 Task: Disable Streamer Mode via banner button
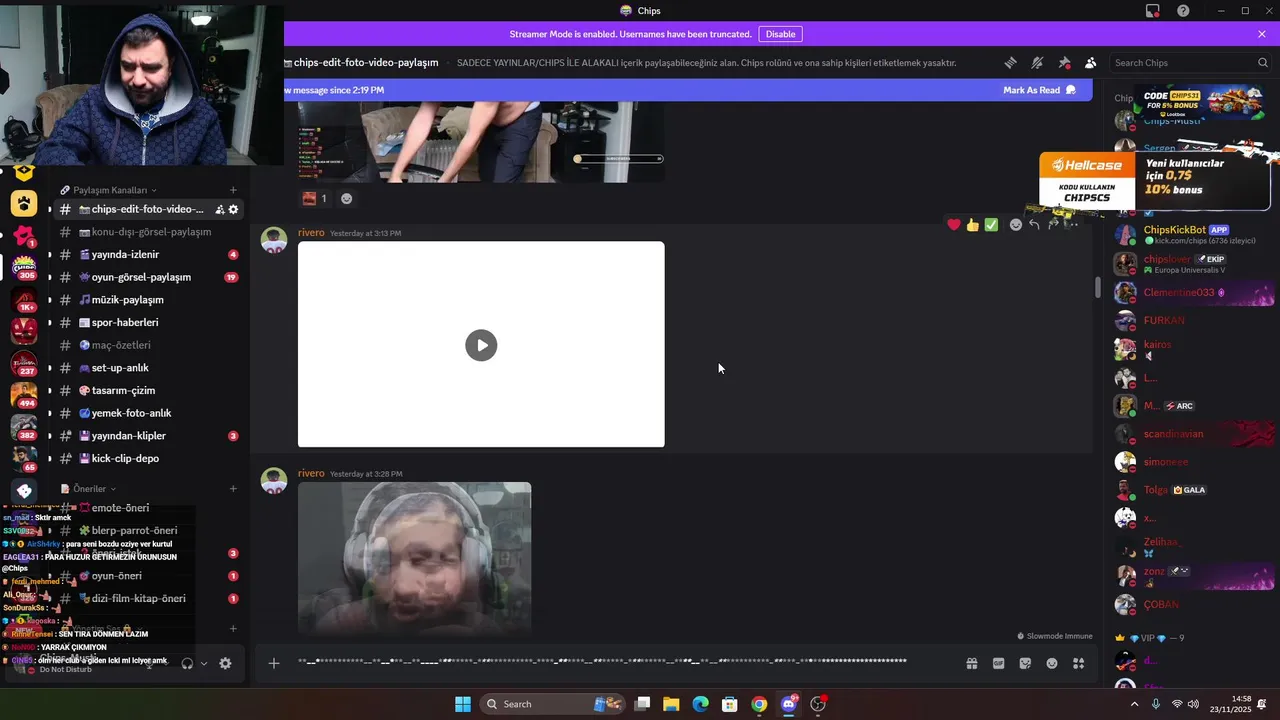(x=780, y=34)
